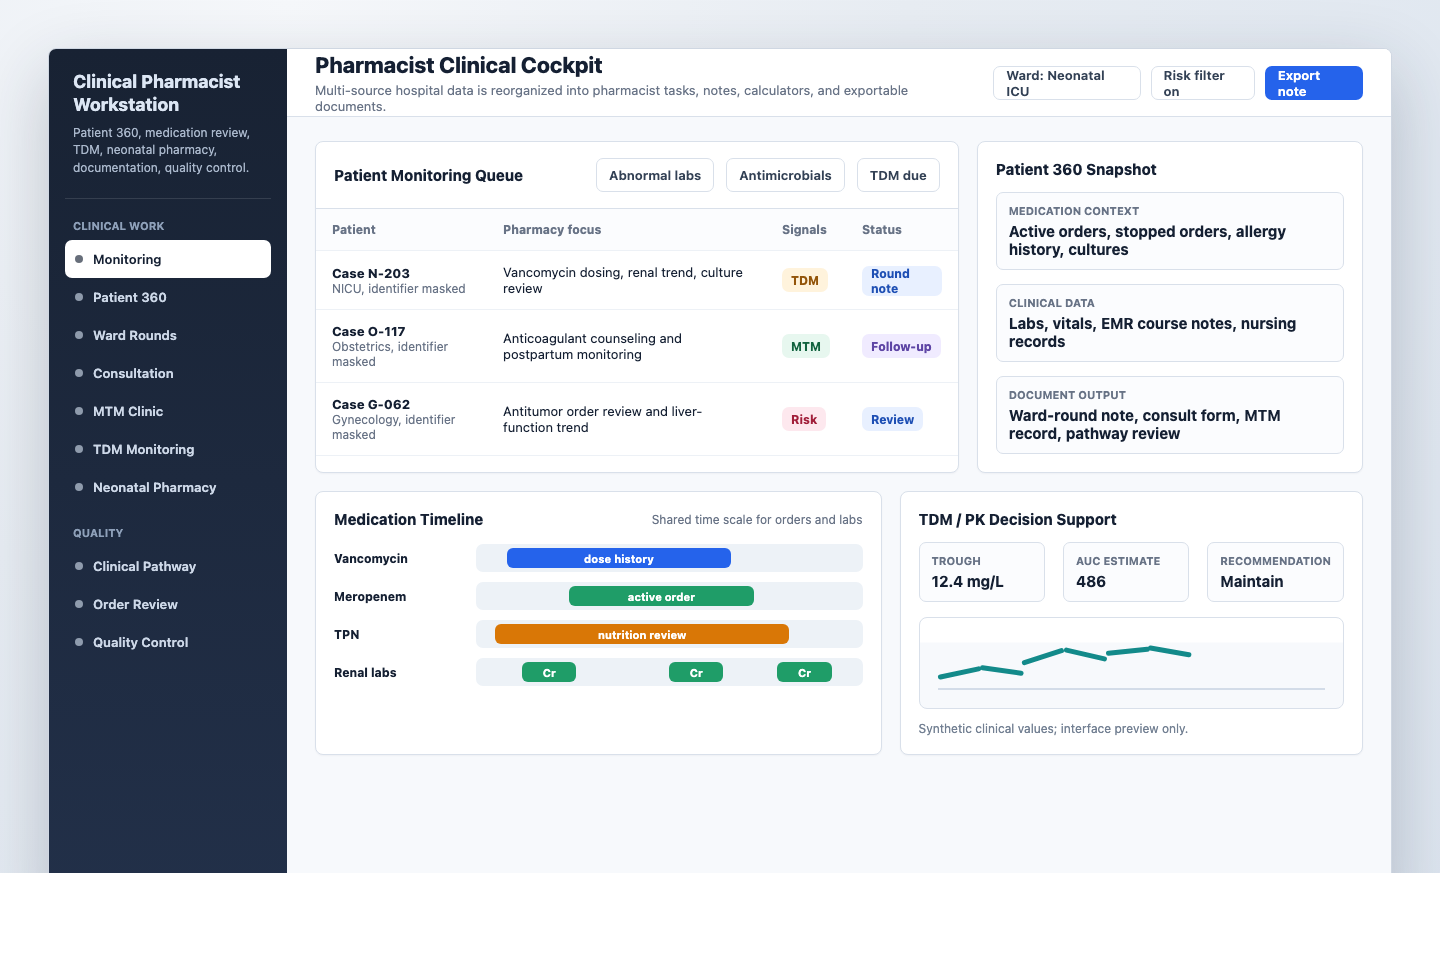The image size is (1440, 960).
Task: Open the Patient 360 sidebar item
Action: [x=130, y=297]
